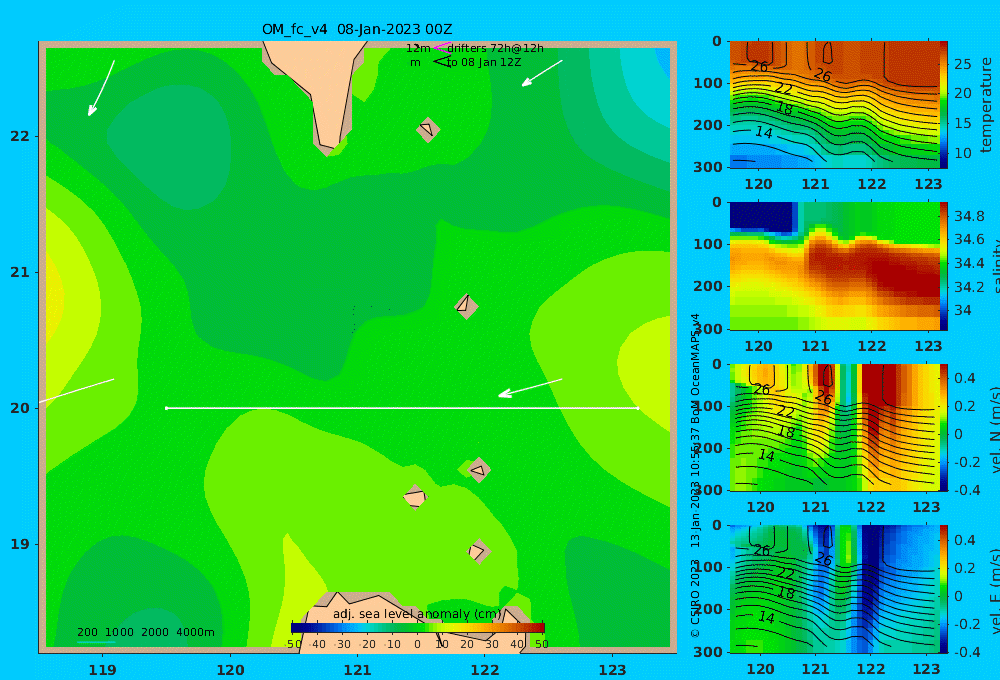Select the island marker near 19.5°N 122°E
The height and width of the screenshot is (680, 1000).
(479, 470)
